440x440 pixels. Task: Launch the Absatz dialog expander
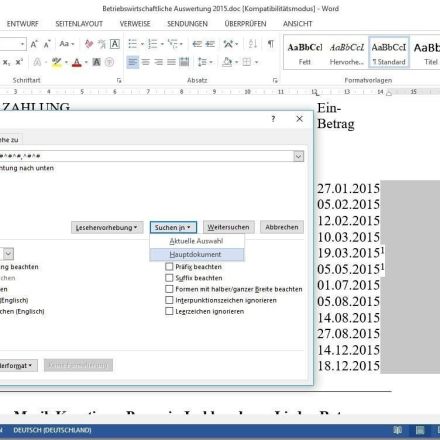275,80
